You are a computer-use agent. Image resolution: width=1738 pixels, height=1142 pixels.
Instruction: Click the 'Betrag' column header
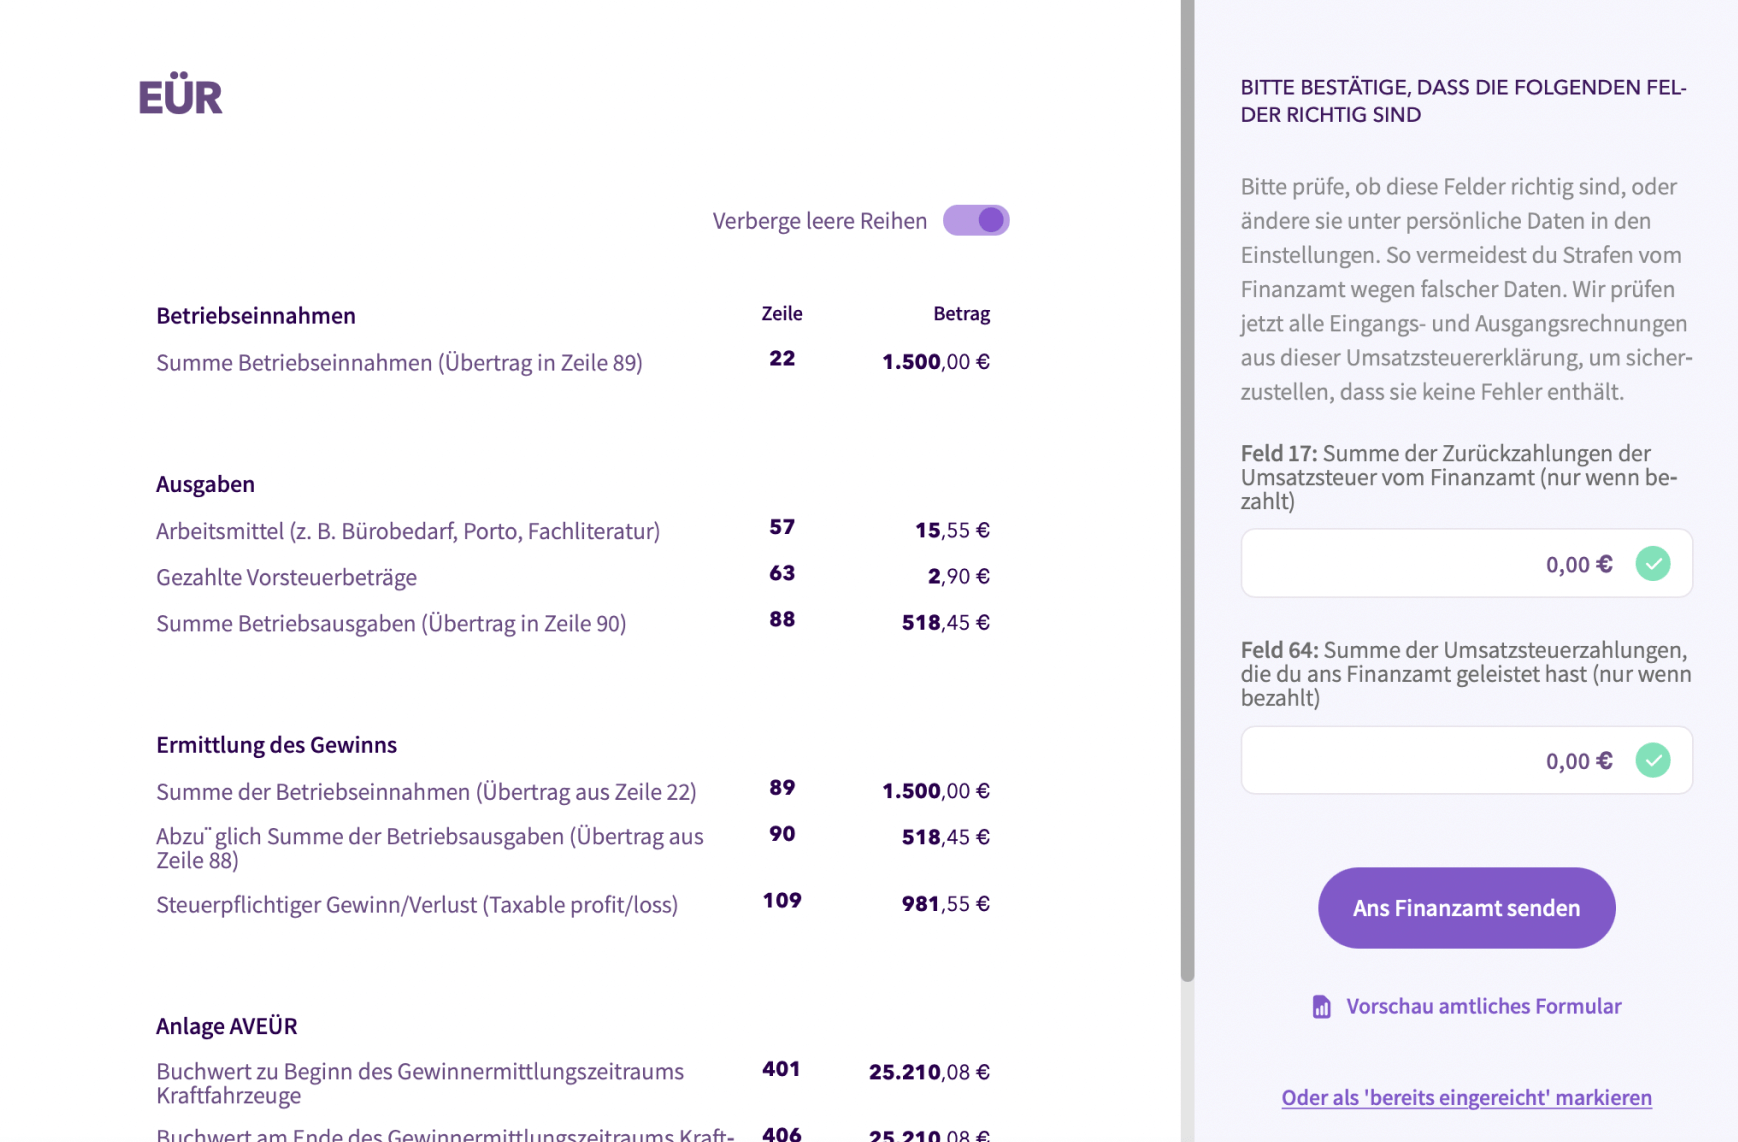pos(960,314)
